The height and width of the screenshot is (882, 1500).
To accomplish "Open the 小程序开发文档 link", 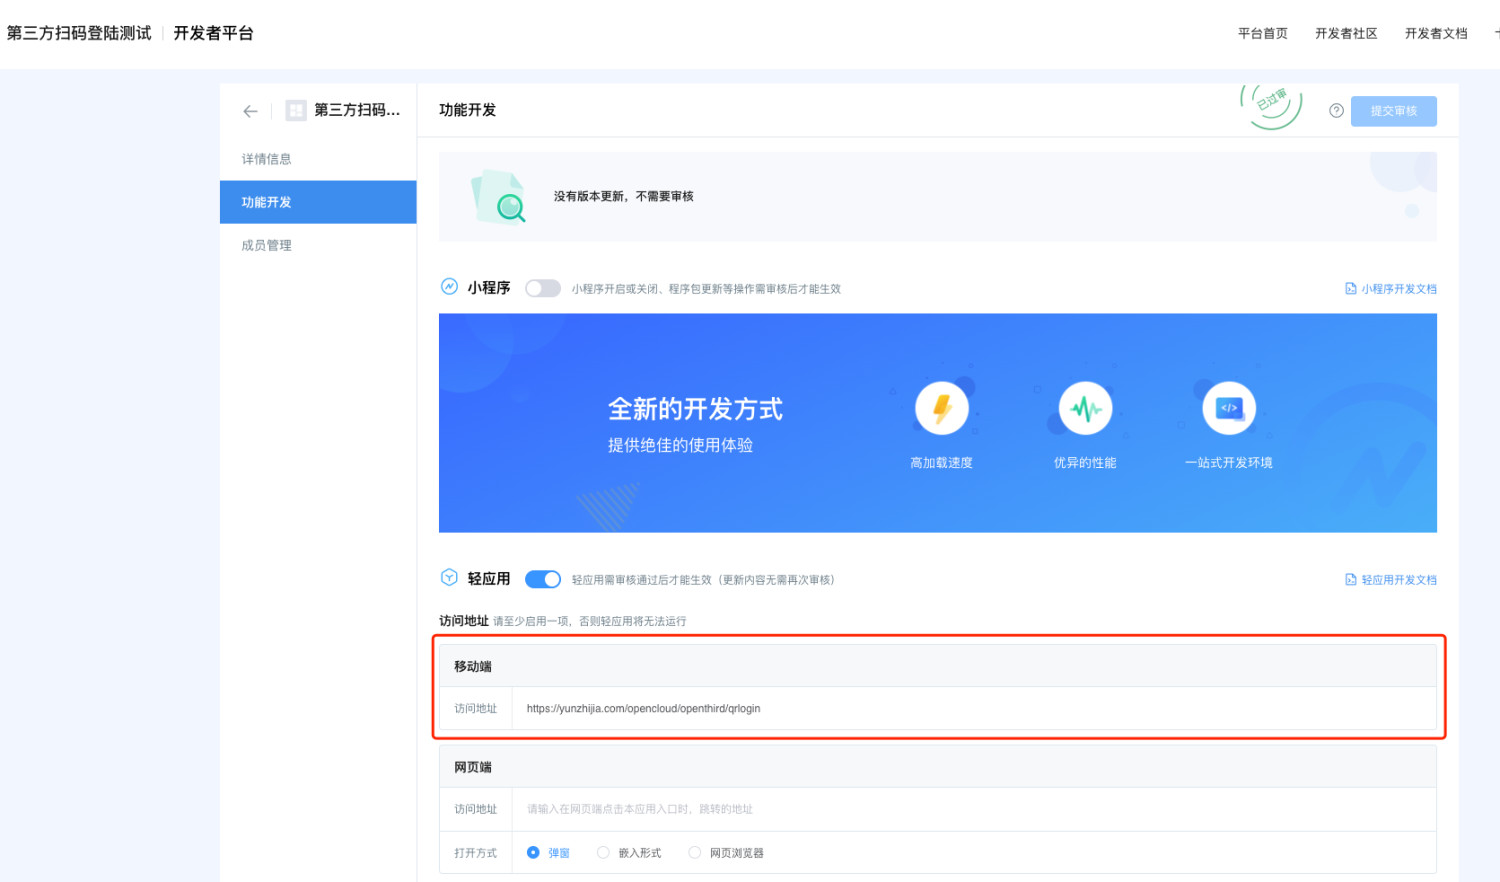I will coord(1391,289).
